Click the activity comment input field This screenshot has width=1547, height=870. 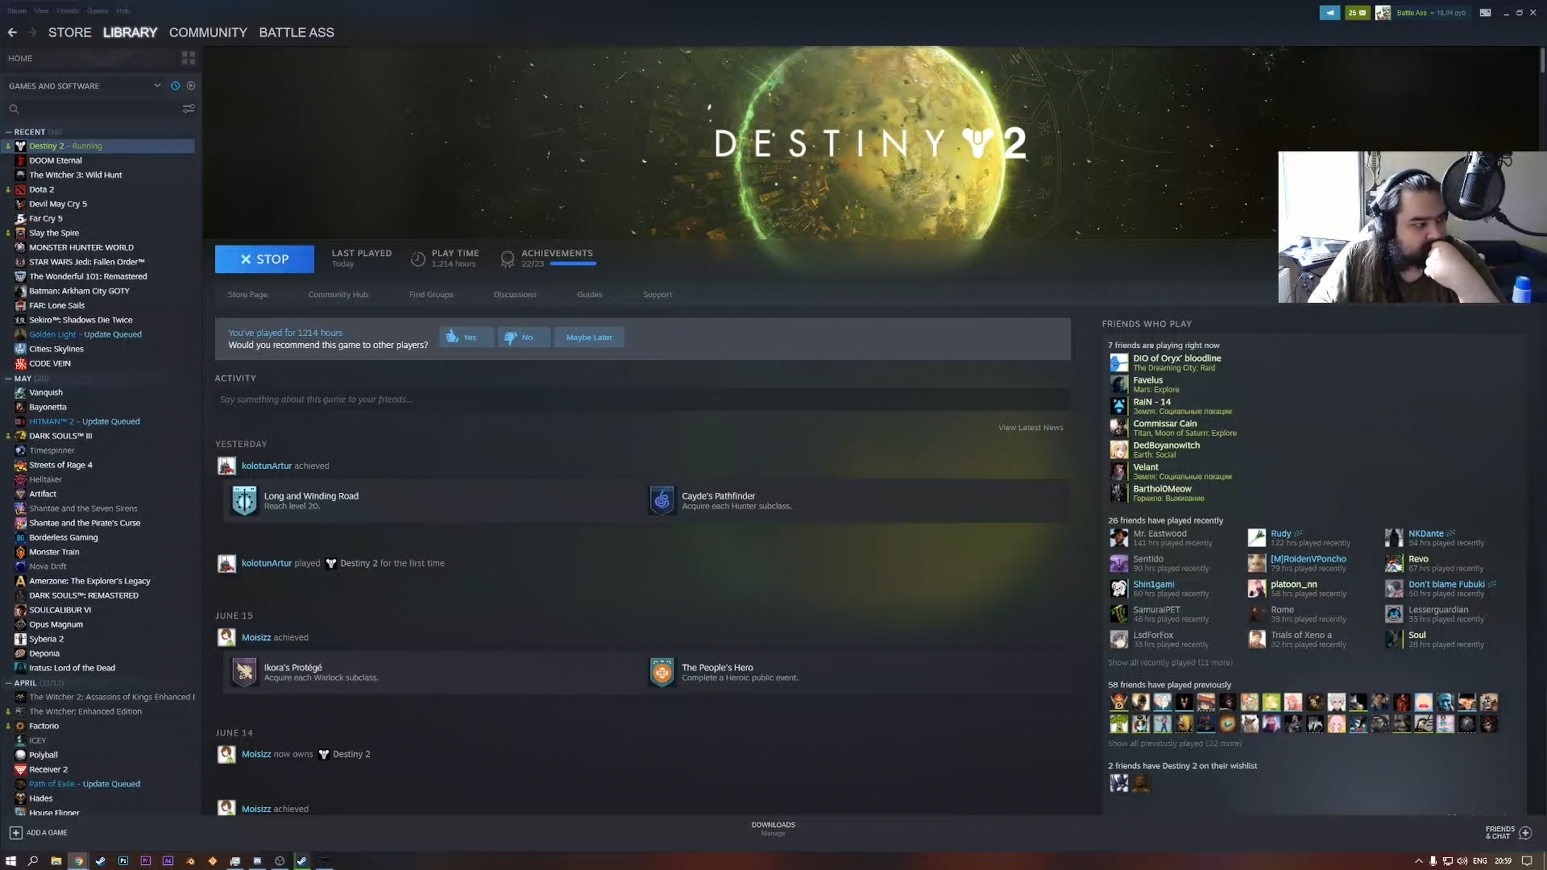pos(642,399)
